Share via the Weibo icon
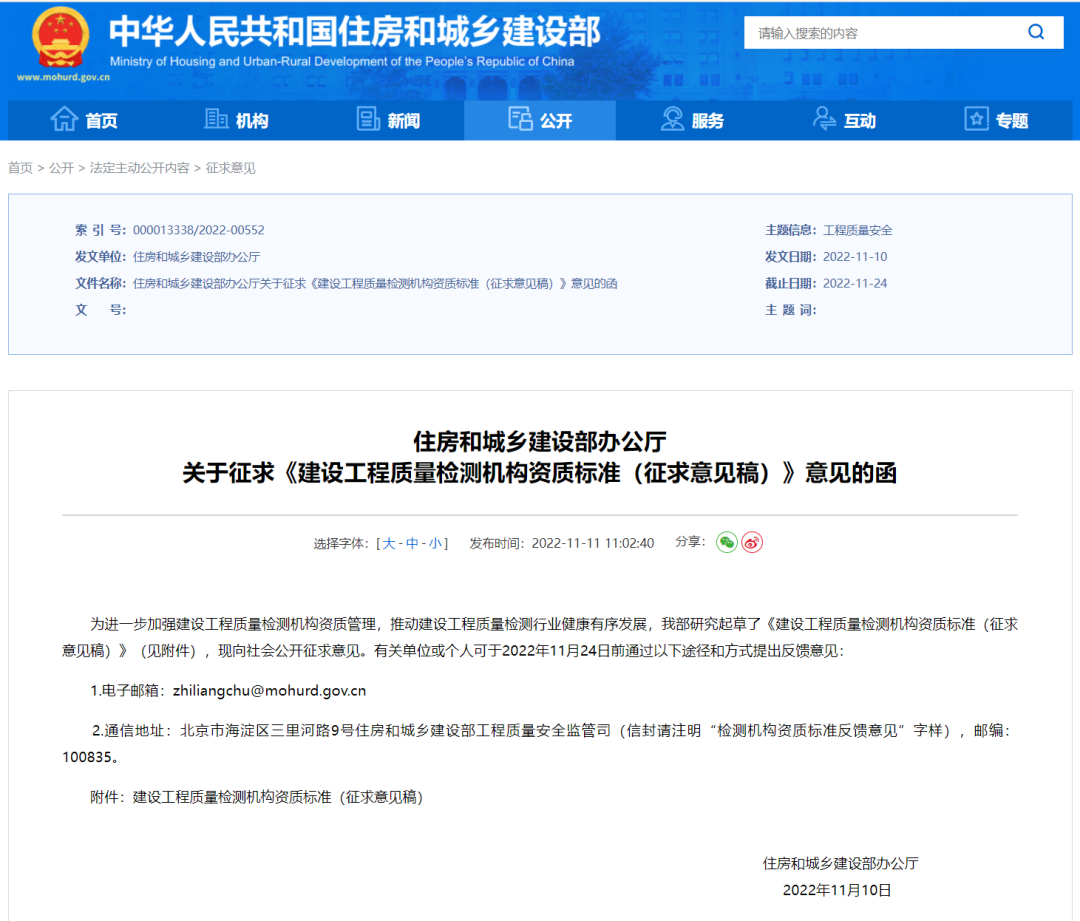 (x=752, y=542)
